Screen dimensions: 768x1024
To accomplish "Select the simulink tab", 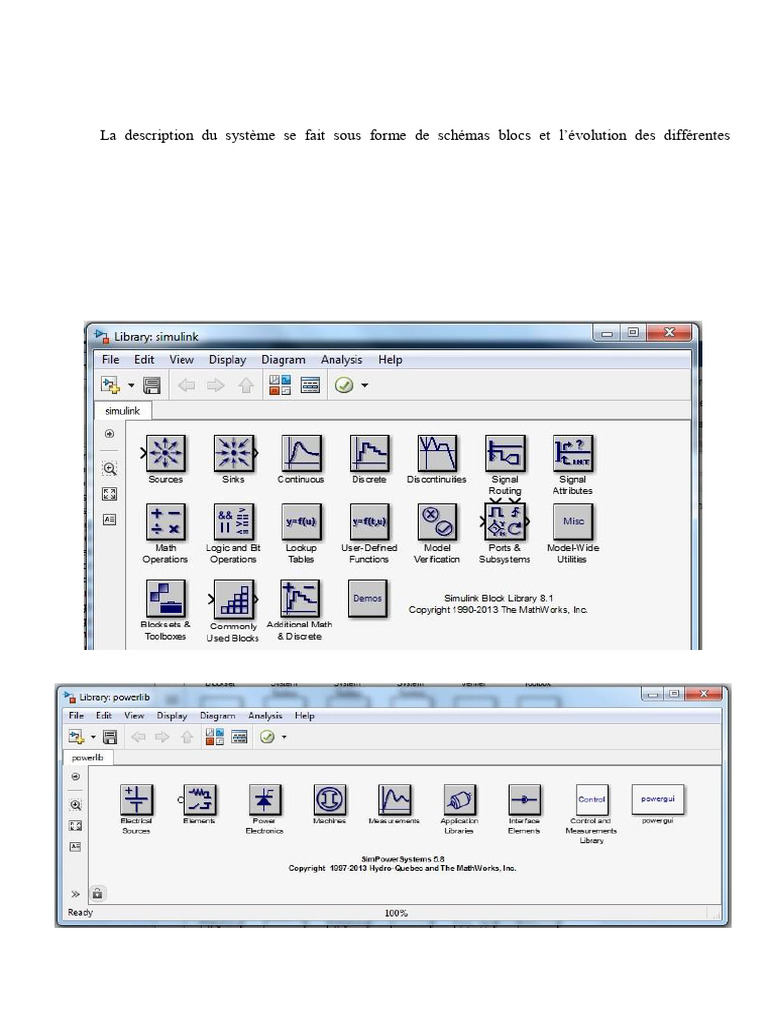I will pyautogui.click(x=122, y=411).
